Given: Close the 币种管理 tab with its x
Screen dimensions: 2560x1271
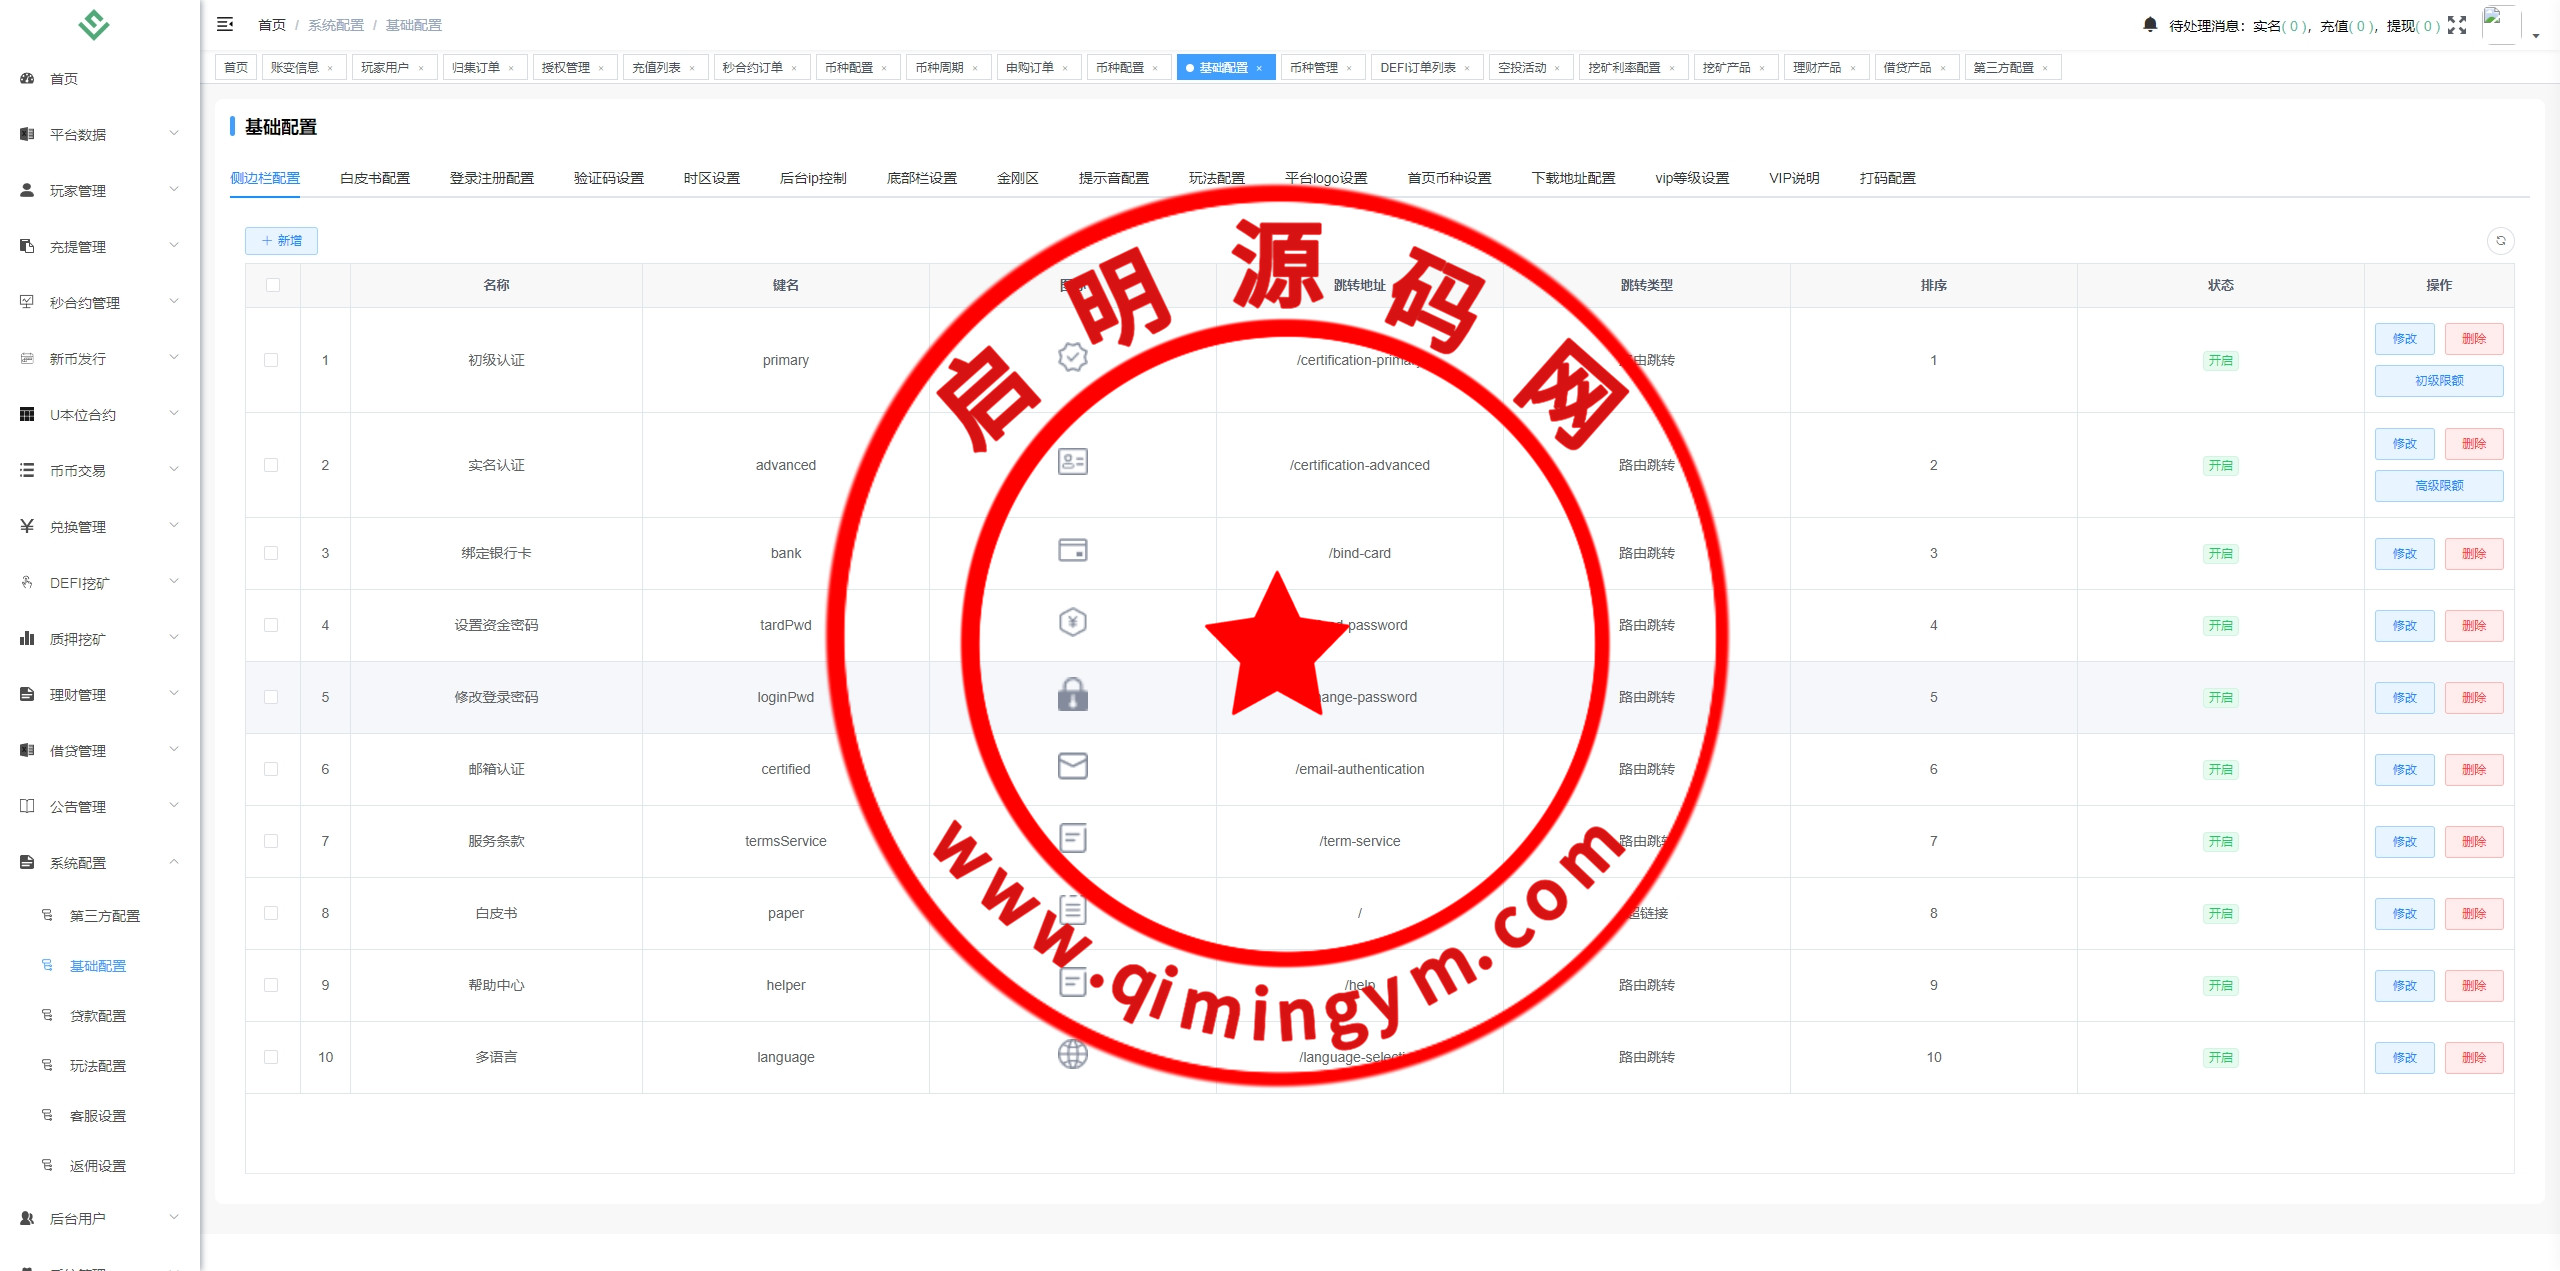Looking at the screenshot, I should [1349, 69].
